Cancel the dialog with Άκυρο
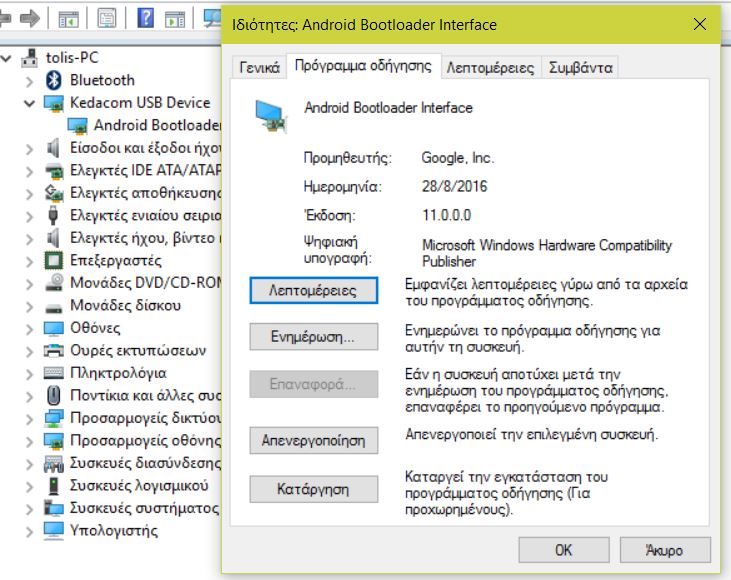This screenshot has width=731, height=580. point(665,550)
